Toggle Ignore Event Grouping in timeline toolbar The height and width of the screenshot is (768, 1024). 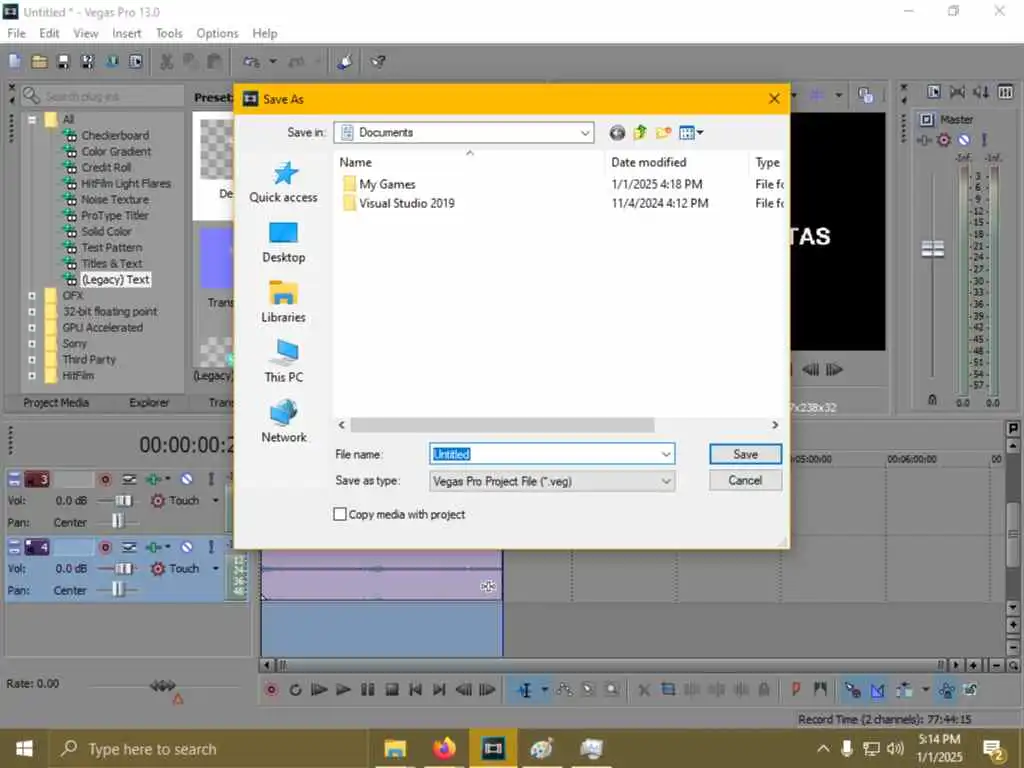point(970,690)
